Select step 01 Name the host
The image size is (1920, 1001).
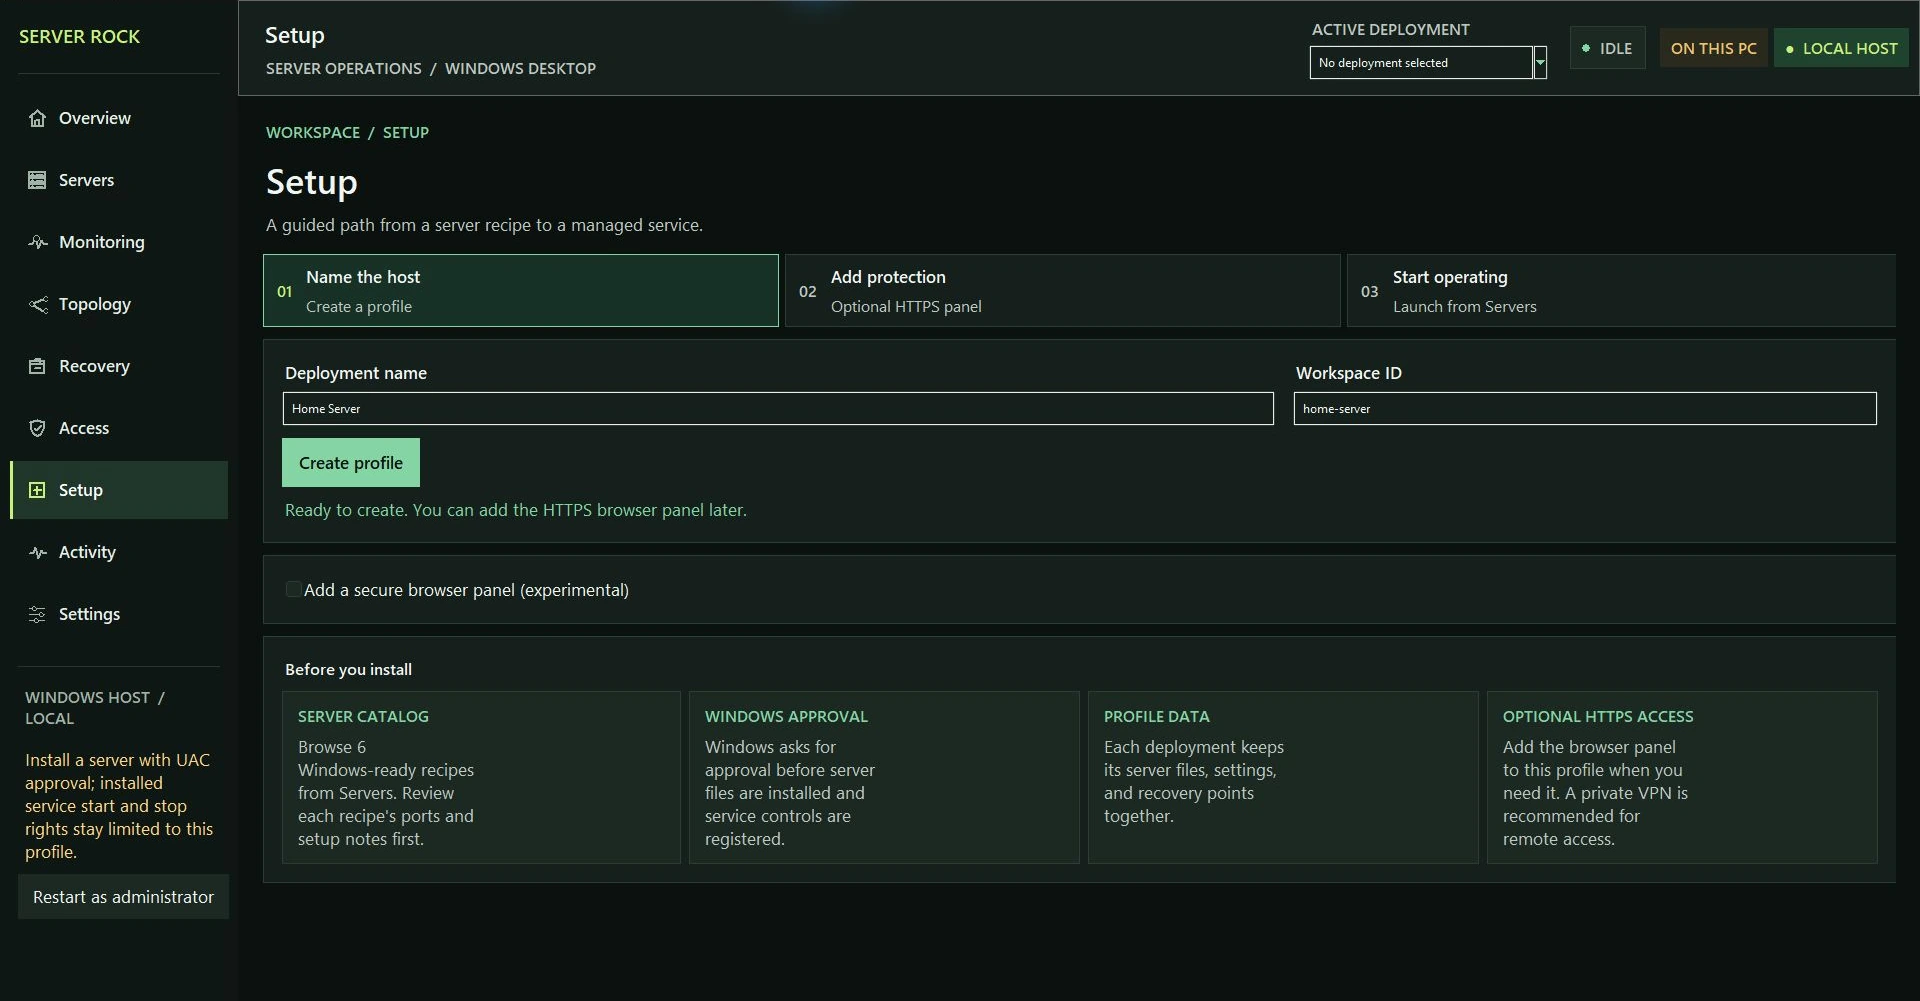[521, 290]
